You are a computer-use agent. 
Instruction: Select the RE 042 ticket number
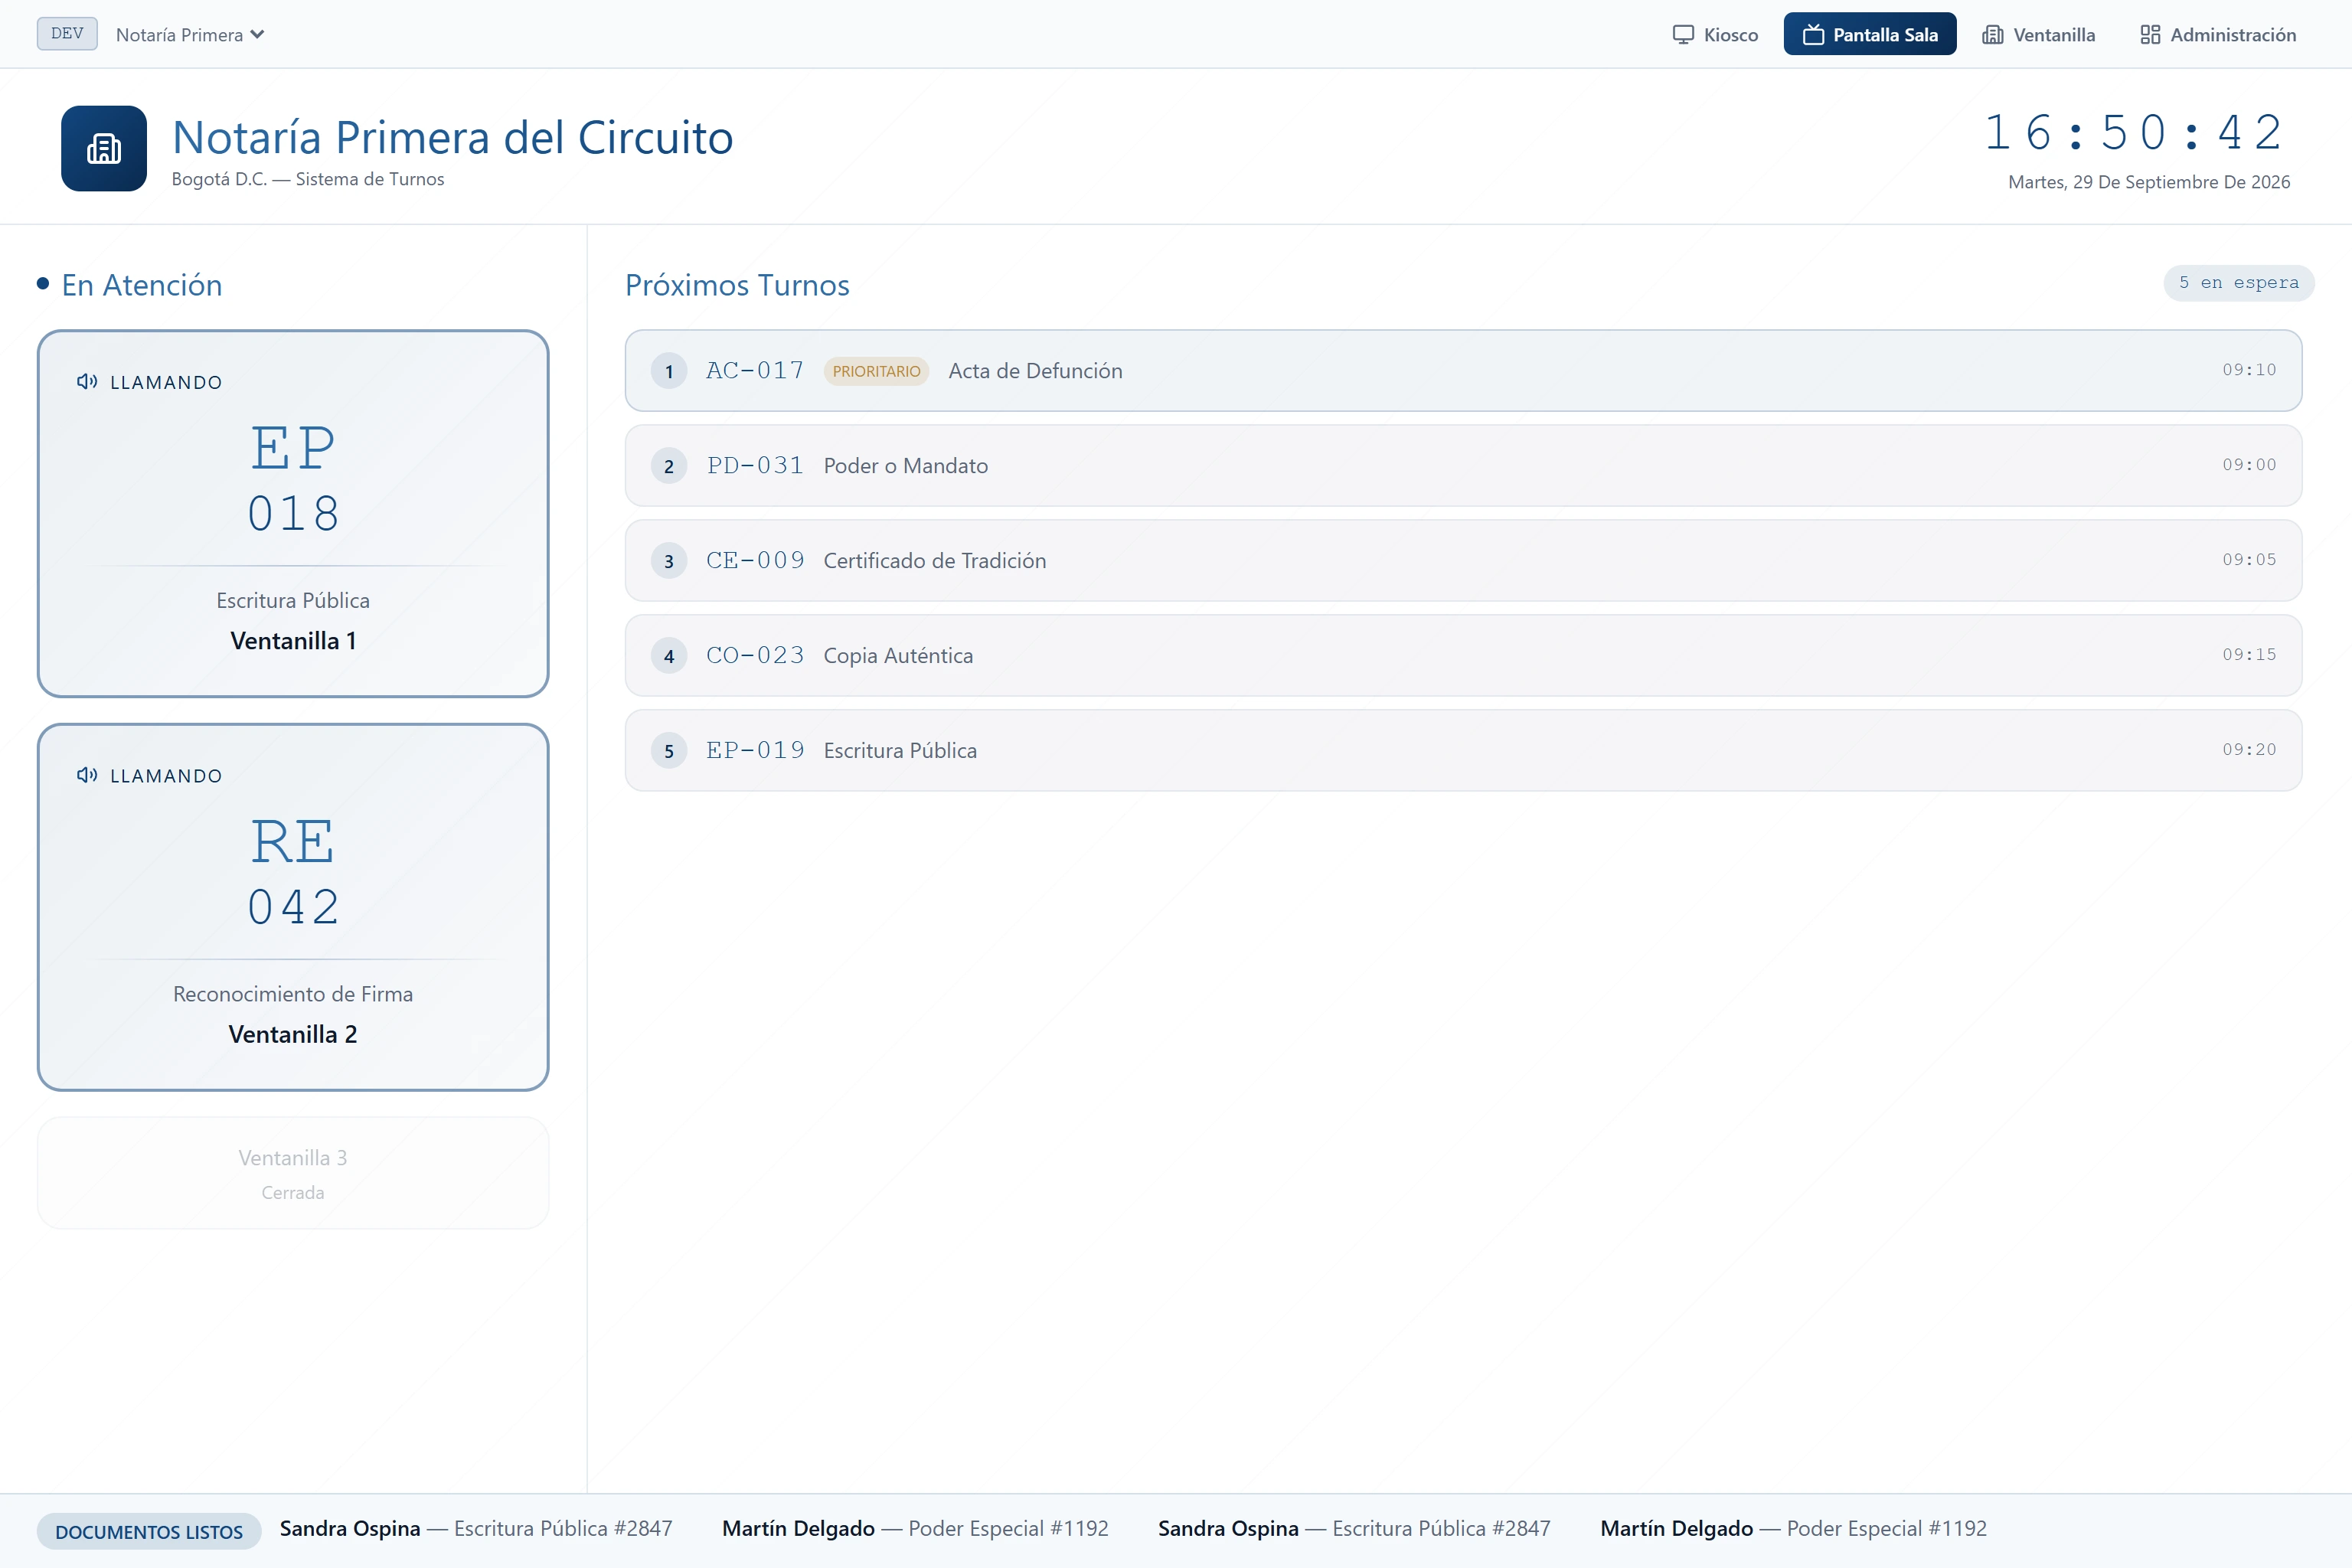pos(293,872)
